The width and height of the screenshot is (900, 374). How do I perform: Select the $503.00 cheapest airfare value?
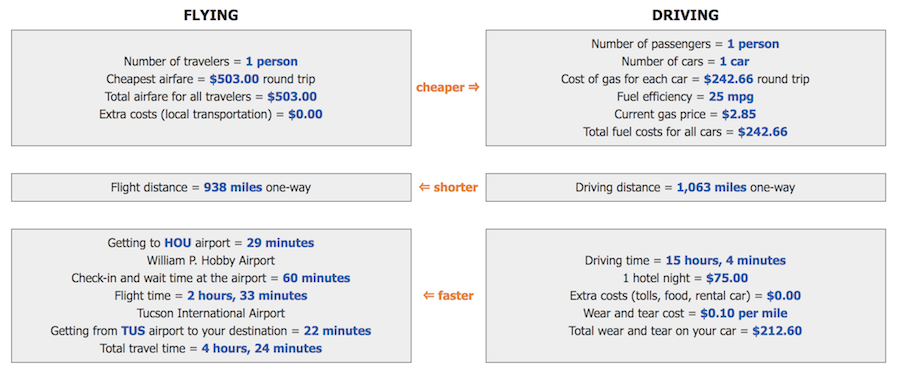[234, 79]
